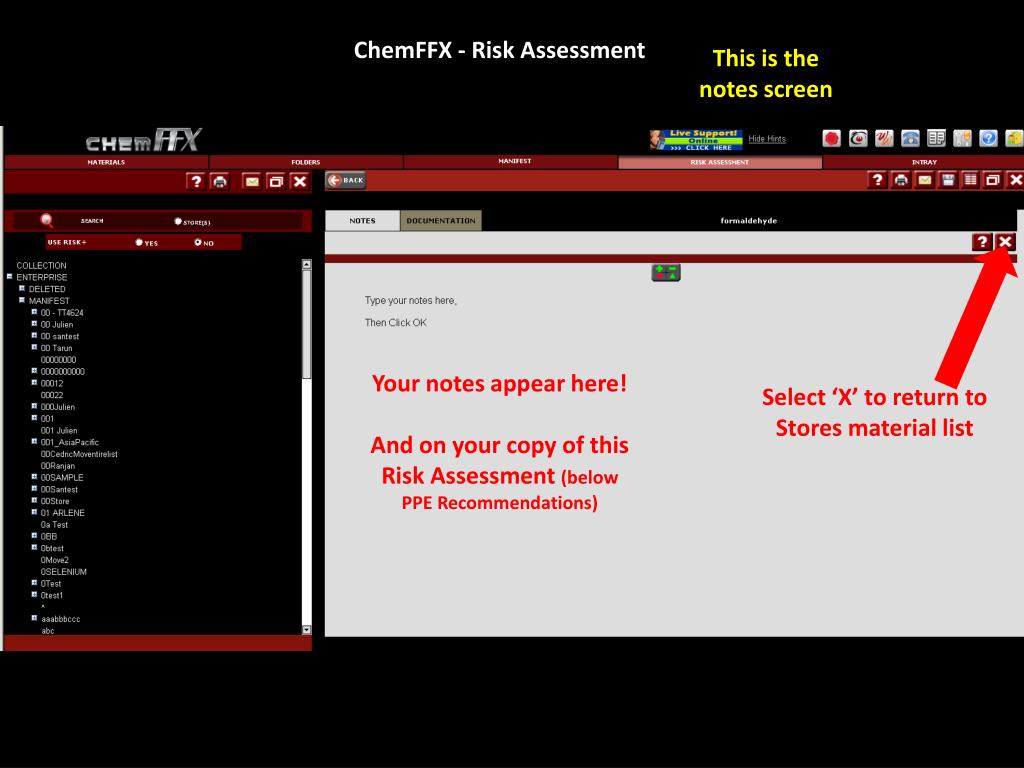1024x768 pixels.
Task: Select 0SELENIUM in the tree
Action: point(63,571)
